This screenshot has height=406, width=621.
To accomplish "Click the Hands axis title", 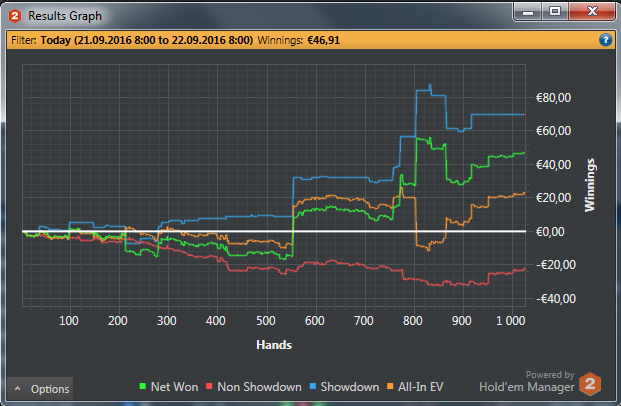I will click(x=274, y=345).
